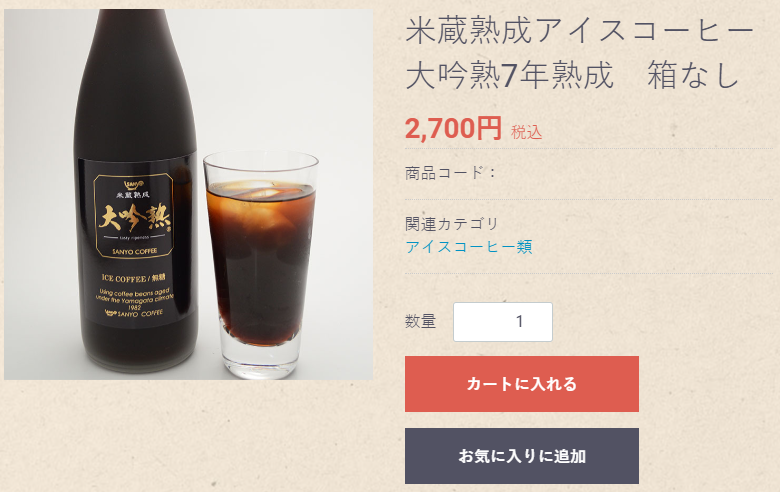Click the 大吟熟7年熟成 箱なし title line
This screenshot has height=492, width=780.
(572, 76)
